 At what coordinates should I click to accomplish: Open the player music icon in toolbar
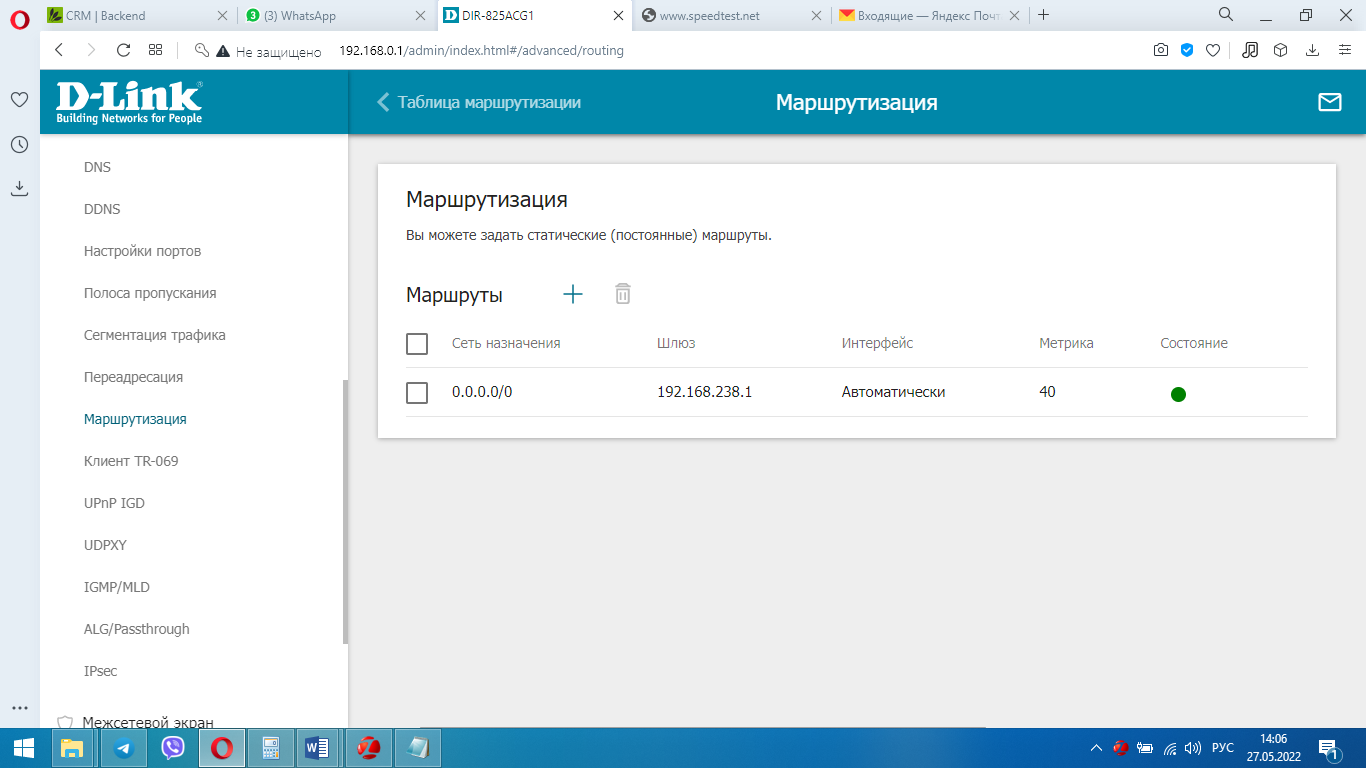click(x=1250, y=50)
